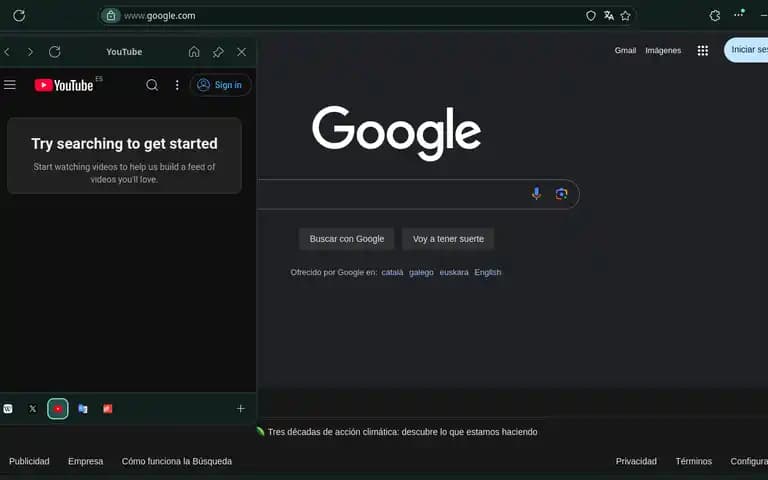Screen dimensions: 768x480
Task: Switch Google to euskara
Action: (x=454, y=272)
